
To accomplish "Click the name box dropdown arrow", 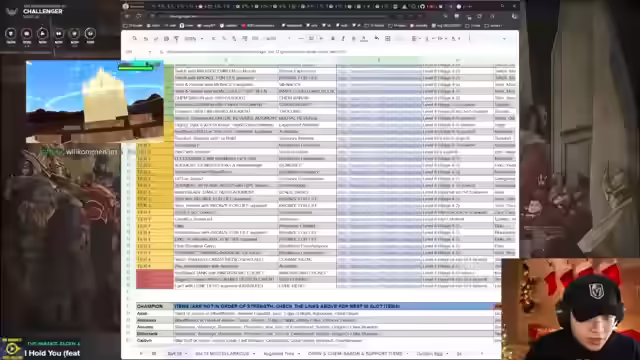I will 149,52.
